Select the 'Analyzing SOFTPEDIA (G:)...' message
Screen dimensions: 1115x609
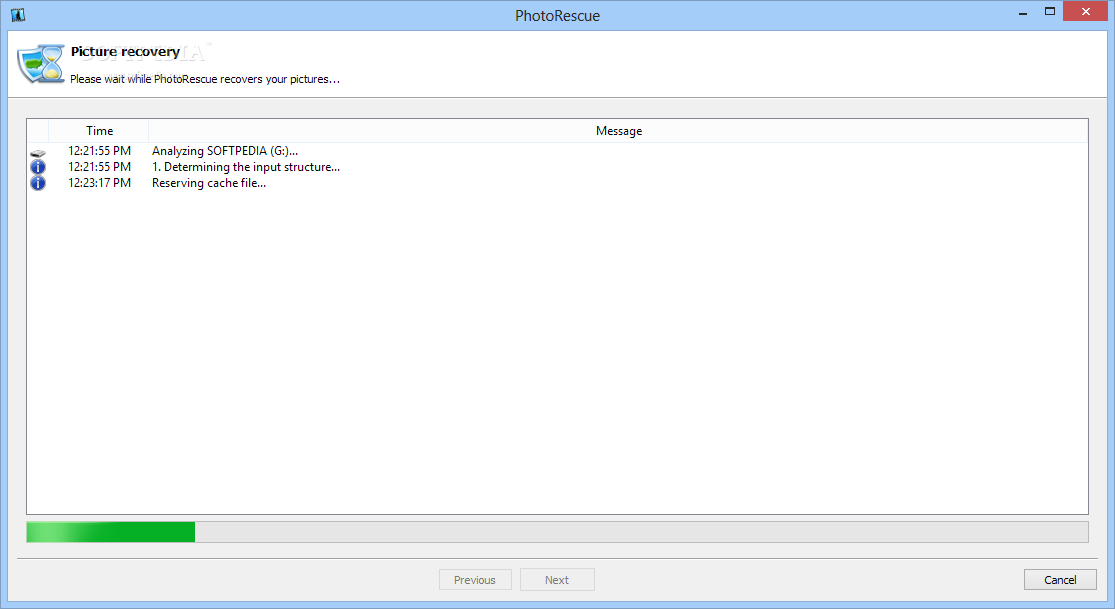coord(225,151)
